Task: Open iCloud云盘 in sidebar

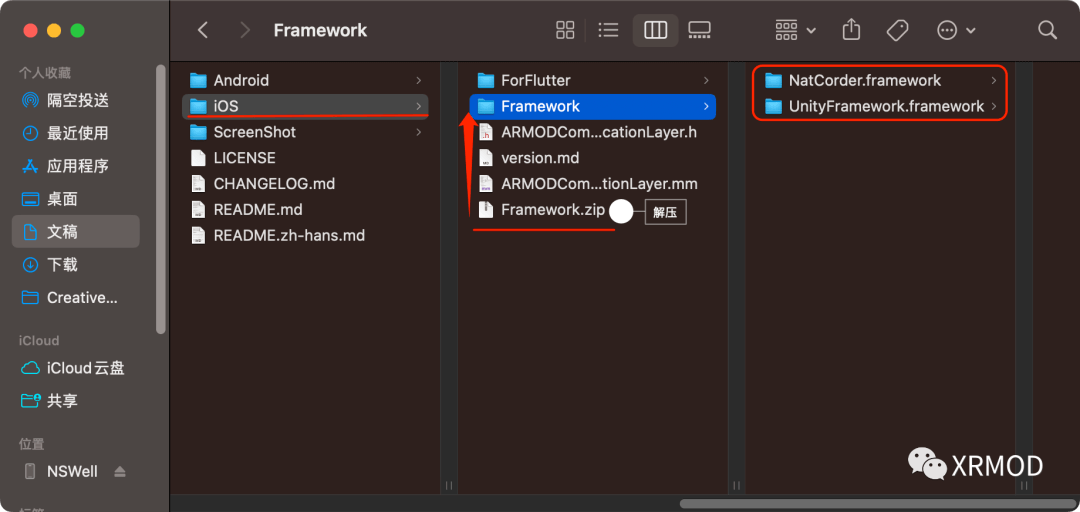Action: pos(76,368)
